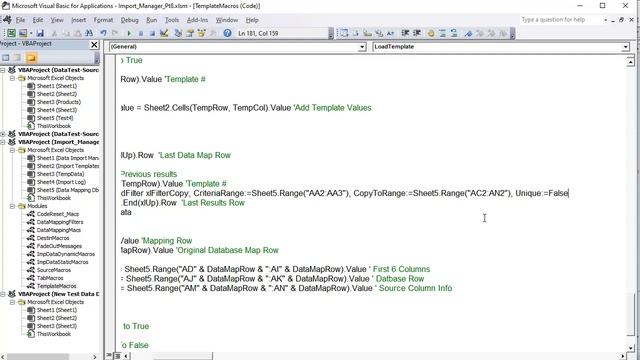Viewport: 640px width, 360px height.
Task: Click the Reset stop icon
Action: pyautogui.click(x=152, y=33)
